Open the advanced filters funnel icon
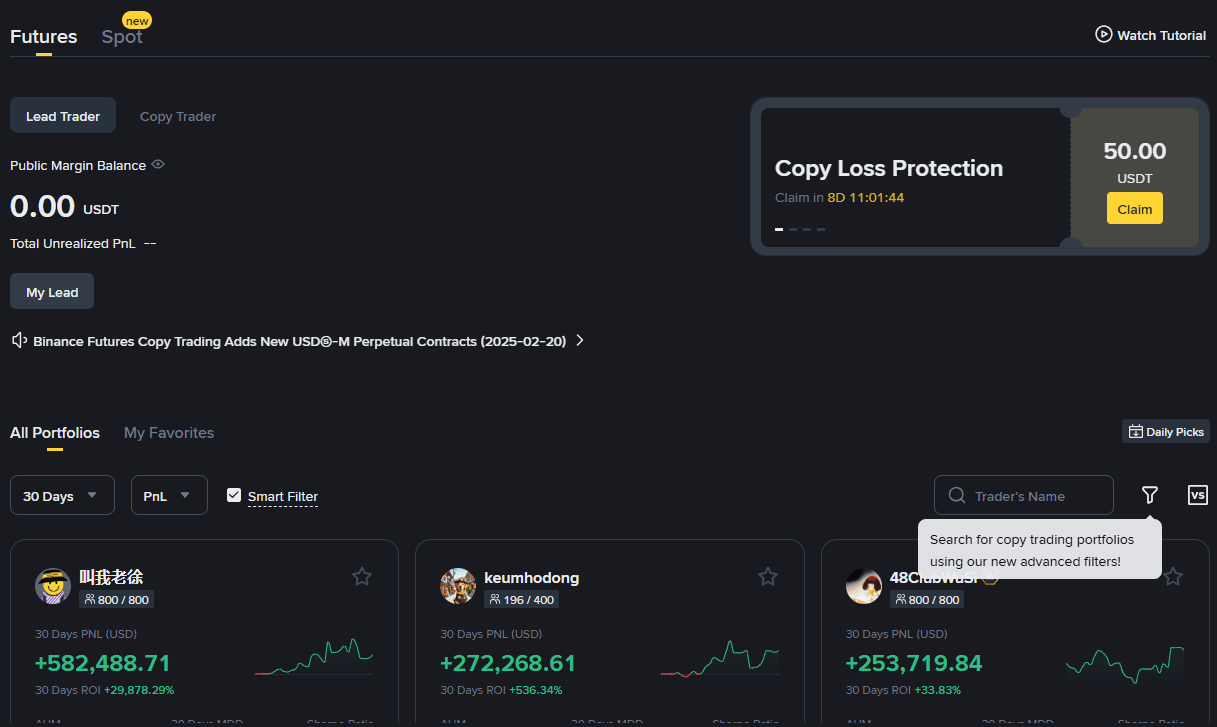This screenshot has width=1217, height=727. click(x=1149, y=495)
